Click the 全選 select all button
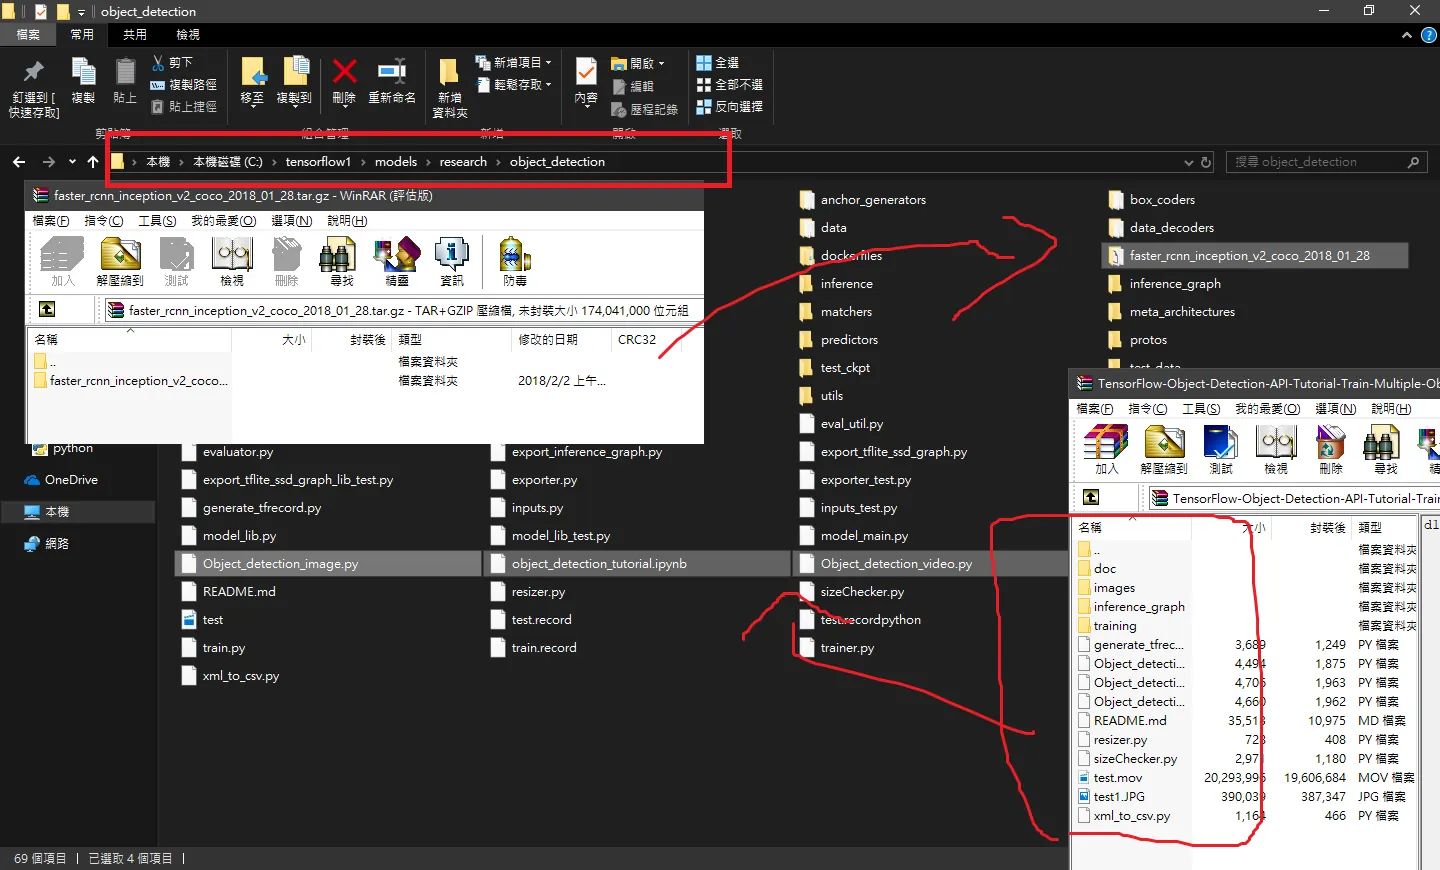The image size is (1440, 870). 718,62
